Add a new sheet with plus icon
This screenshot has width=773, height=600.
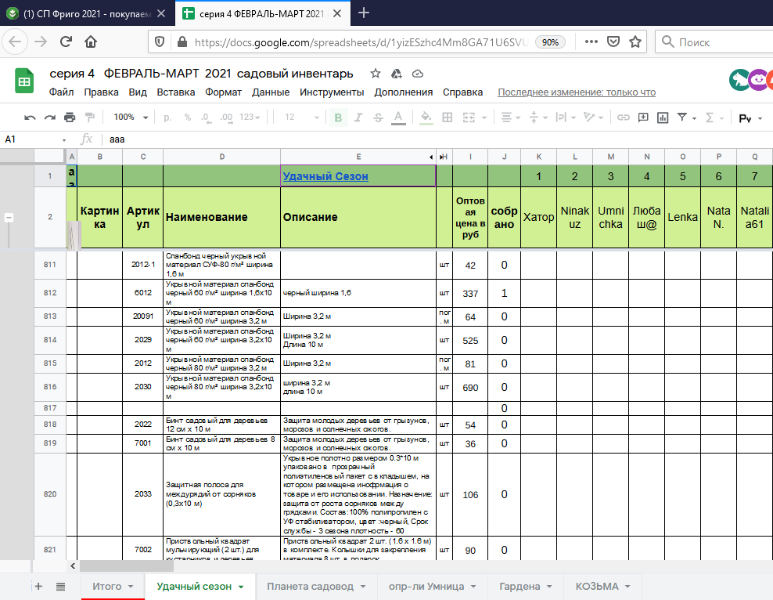click(38, 585)
